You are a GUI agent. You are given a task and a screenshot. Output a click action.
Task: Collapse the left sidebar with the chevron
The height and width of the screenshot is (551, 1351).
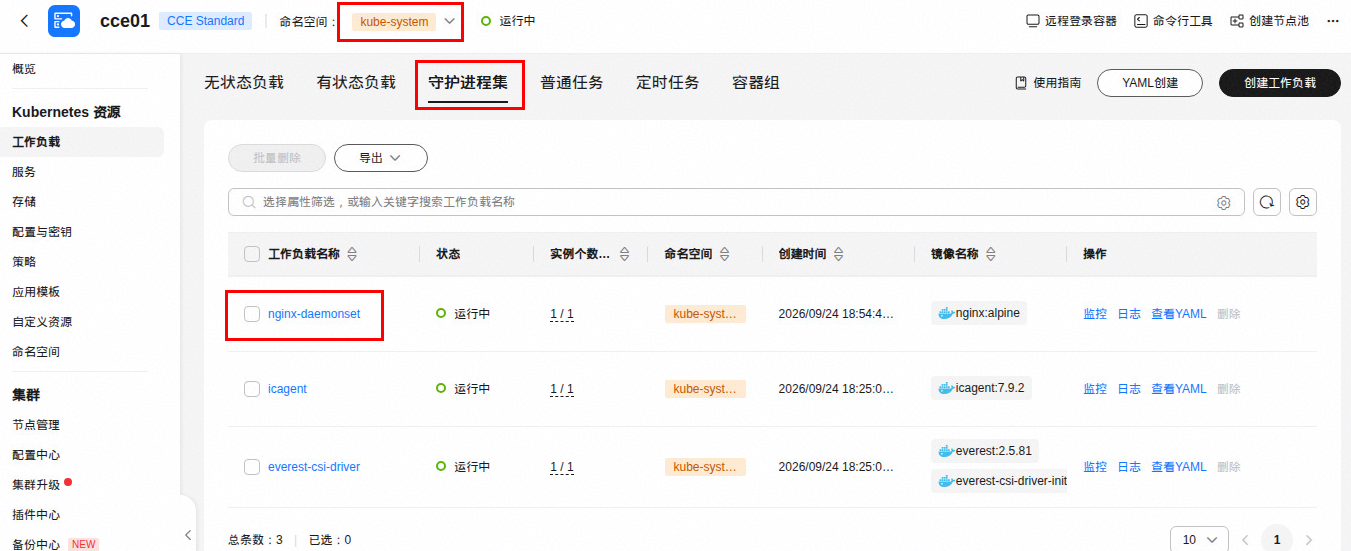(188, 535)
